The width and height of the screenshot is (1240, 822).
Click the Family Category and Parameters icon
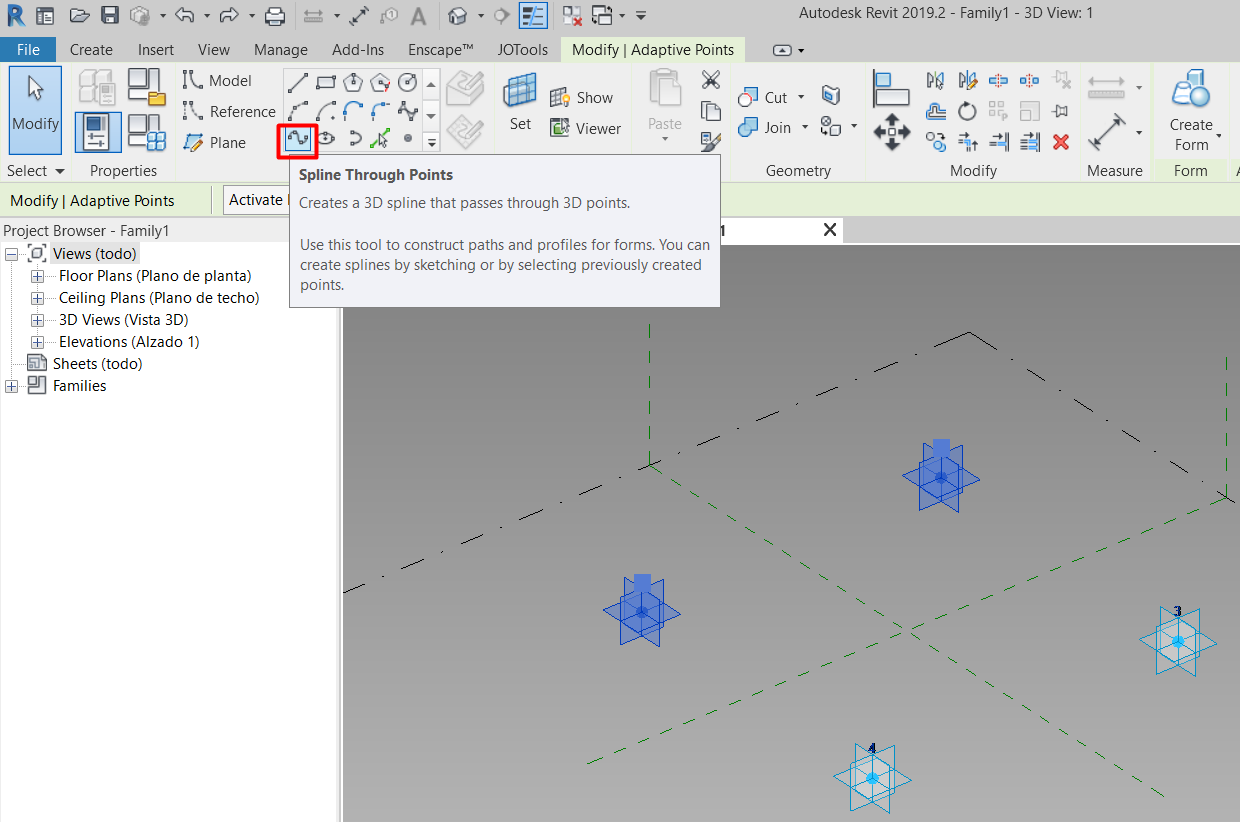click(148, 88)
